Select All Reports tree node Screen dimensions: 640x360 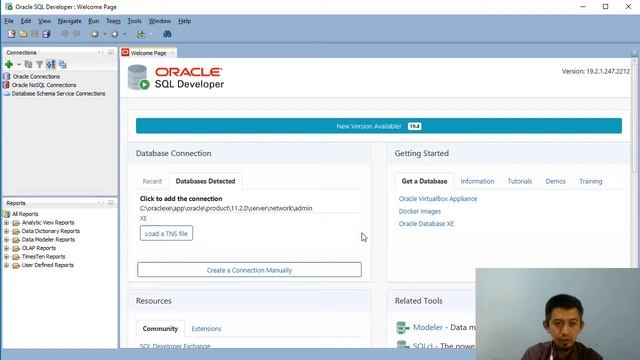pos(25,214)
